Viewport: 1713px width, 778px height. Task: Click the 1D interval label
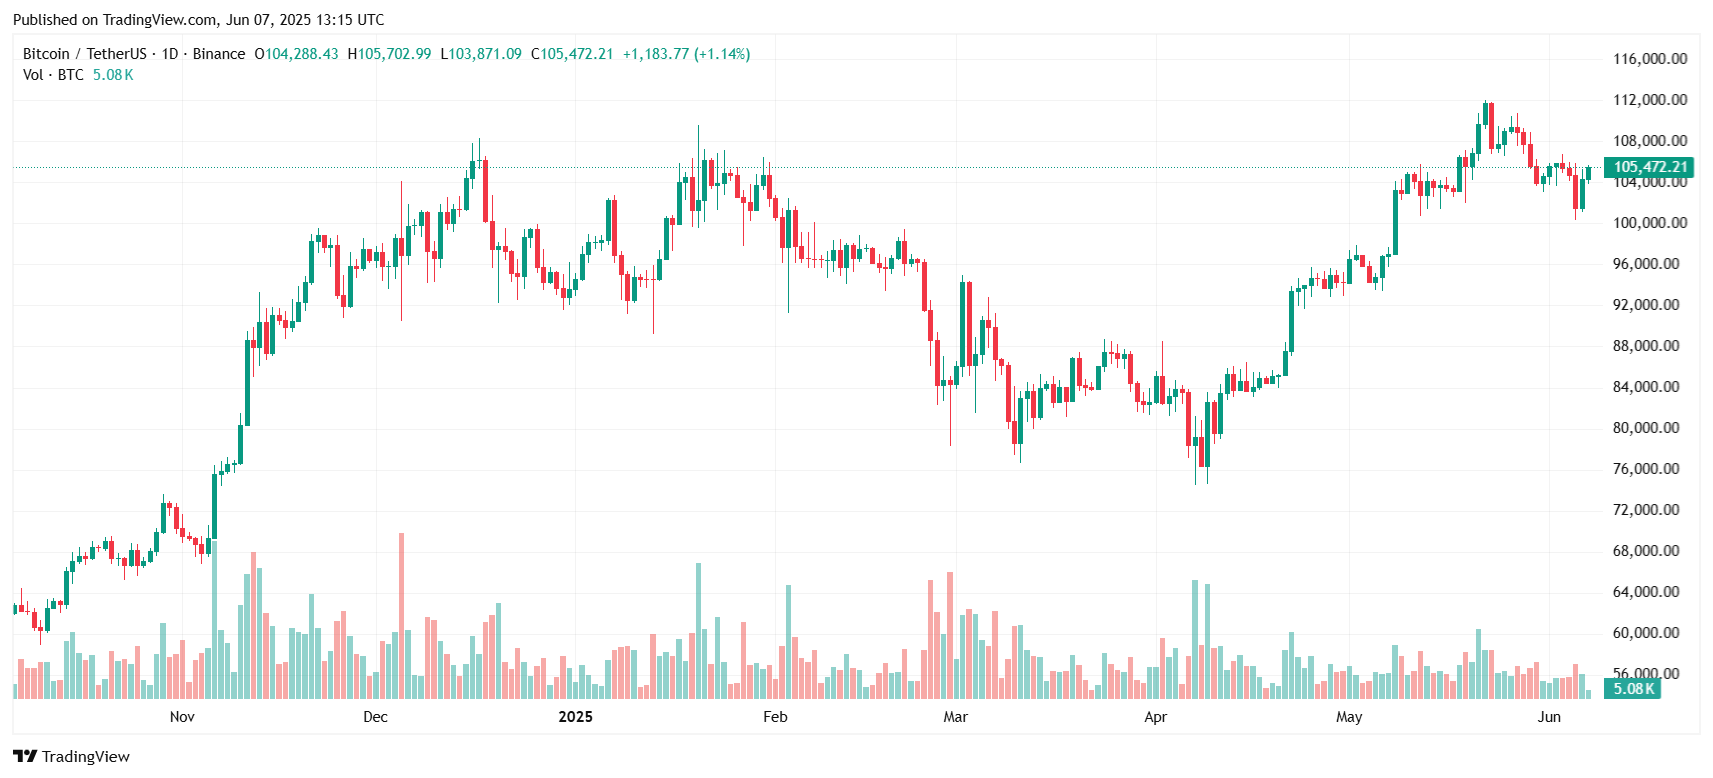pos(170,54)
